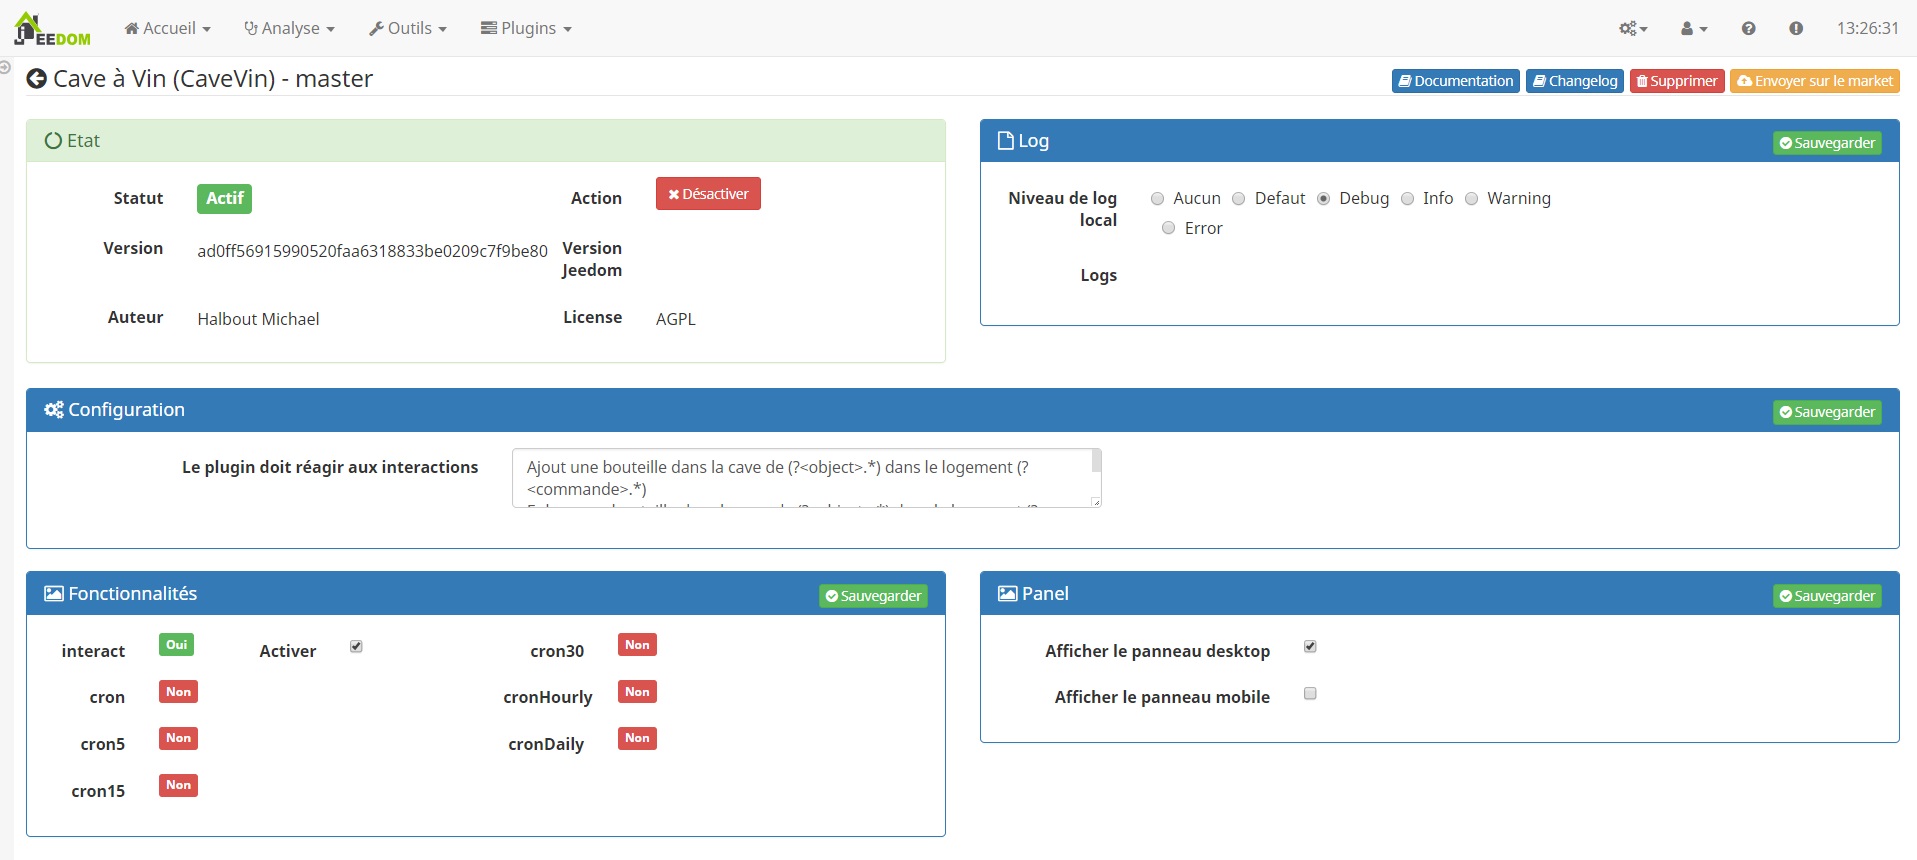Select Error log level
Screen dimensions: 1917x860
[1168, 228]
